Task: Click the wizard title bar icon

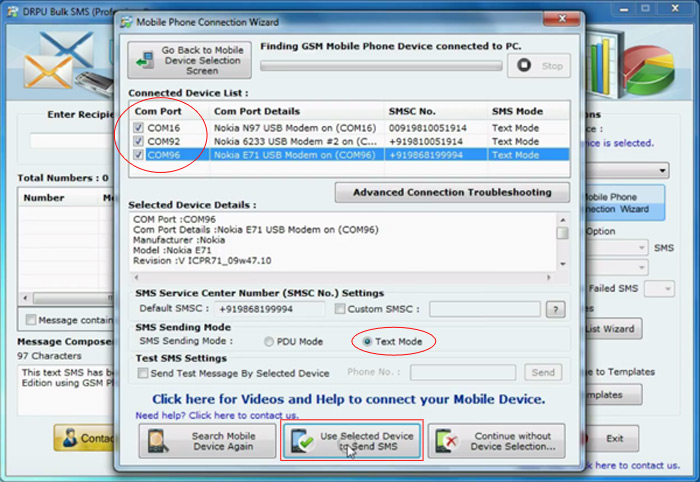Action: [x=127, y=22]
